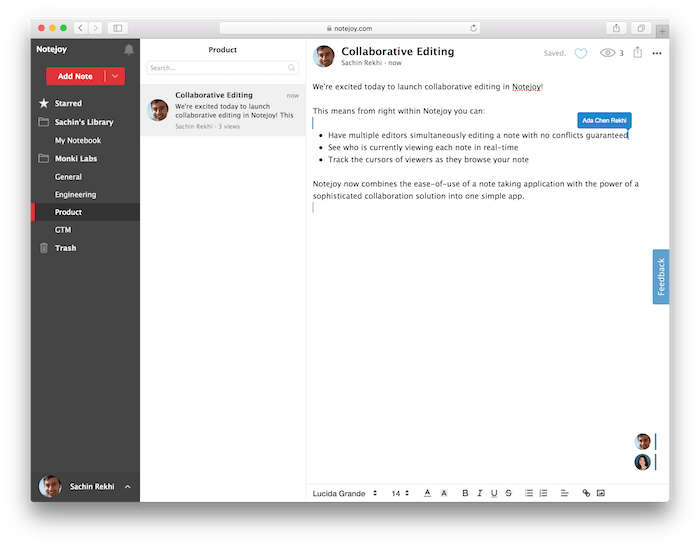
Task: Select Engineering notebook in sidebar
Action: point(76,195)
